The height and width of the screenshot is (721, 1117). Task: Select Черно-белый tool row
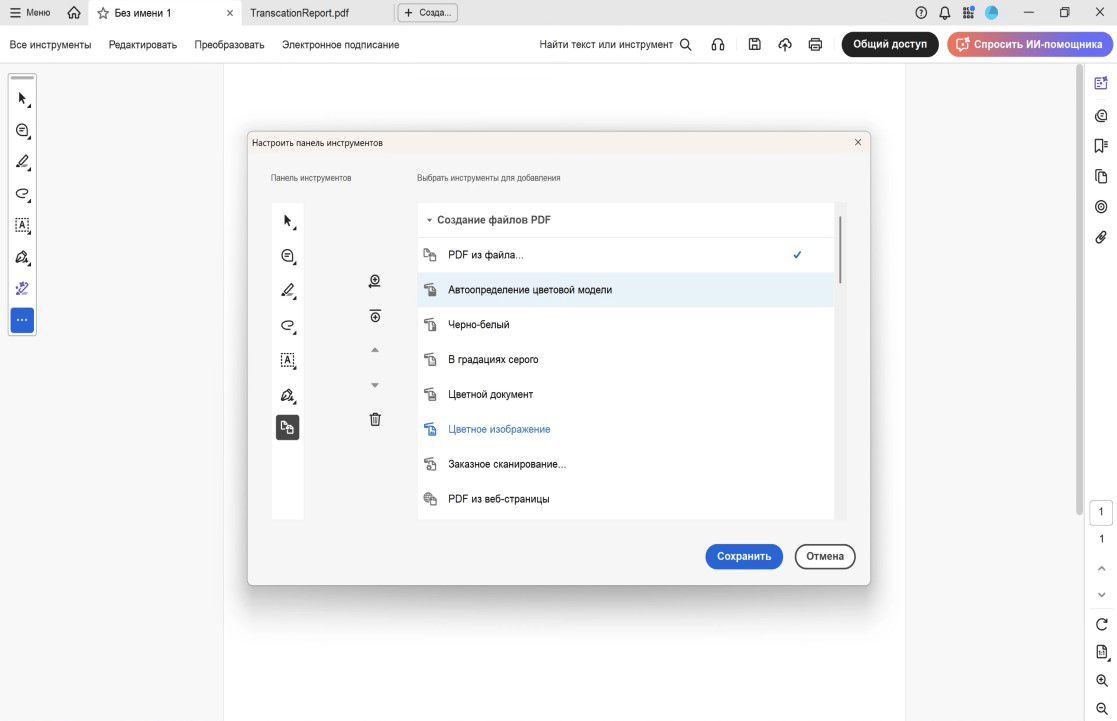coord(625,325)
